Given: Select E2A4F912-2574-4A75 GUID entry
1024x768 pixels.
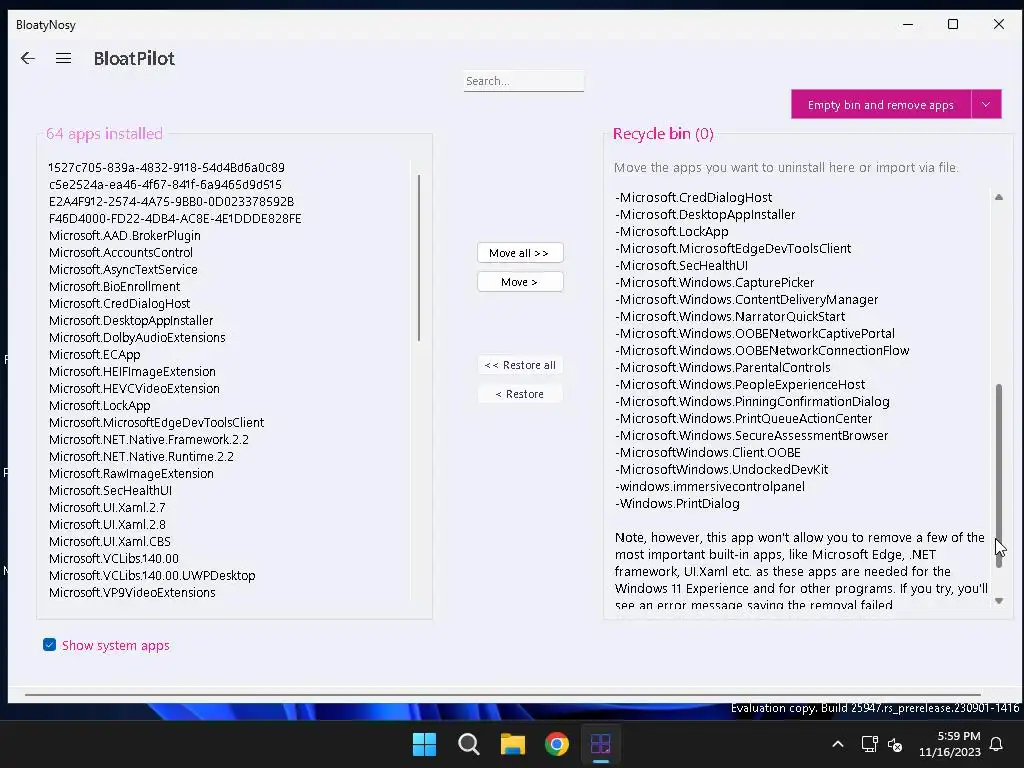Looking at the screenshot, I should click(x=171, y=201).
